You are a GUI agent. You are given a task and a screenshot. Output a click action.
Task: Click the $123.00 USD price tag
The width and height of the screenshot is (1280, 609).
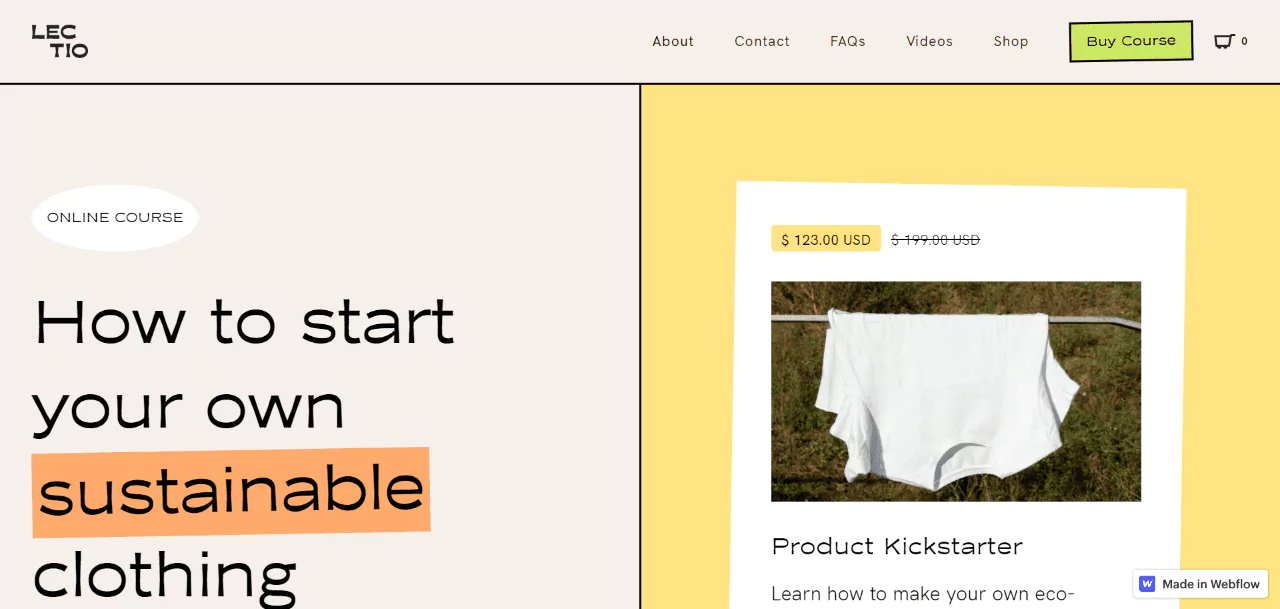click(825, 238)
